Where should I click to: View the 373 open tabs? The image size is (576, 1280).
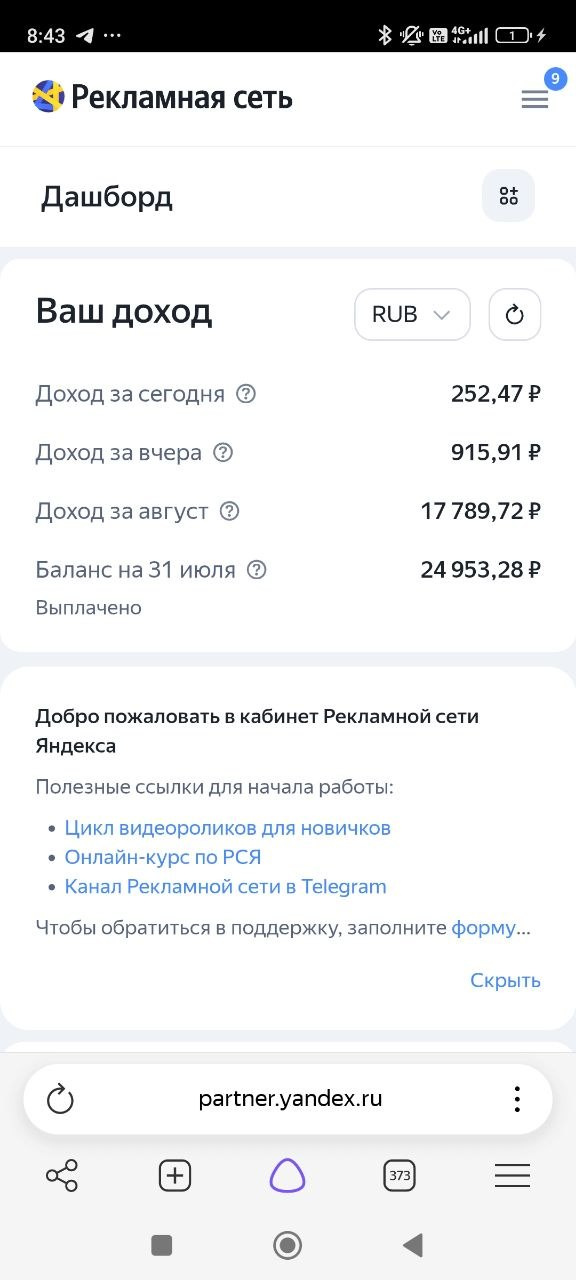(400, 1176)
